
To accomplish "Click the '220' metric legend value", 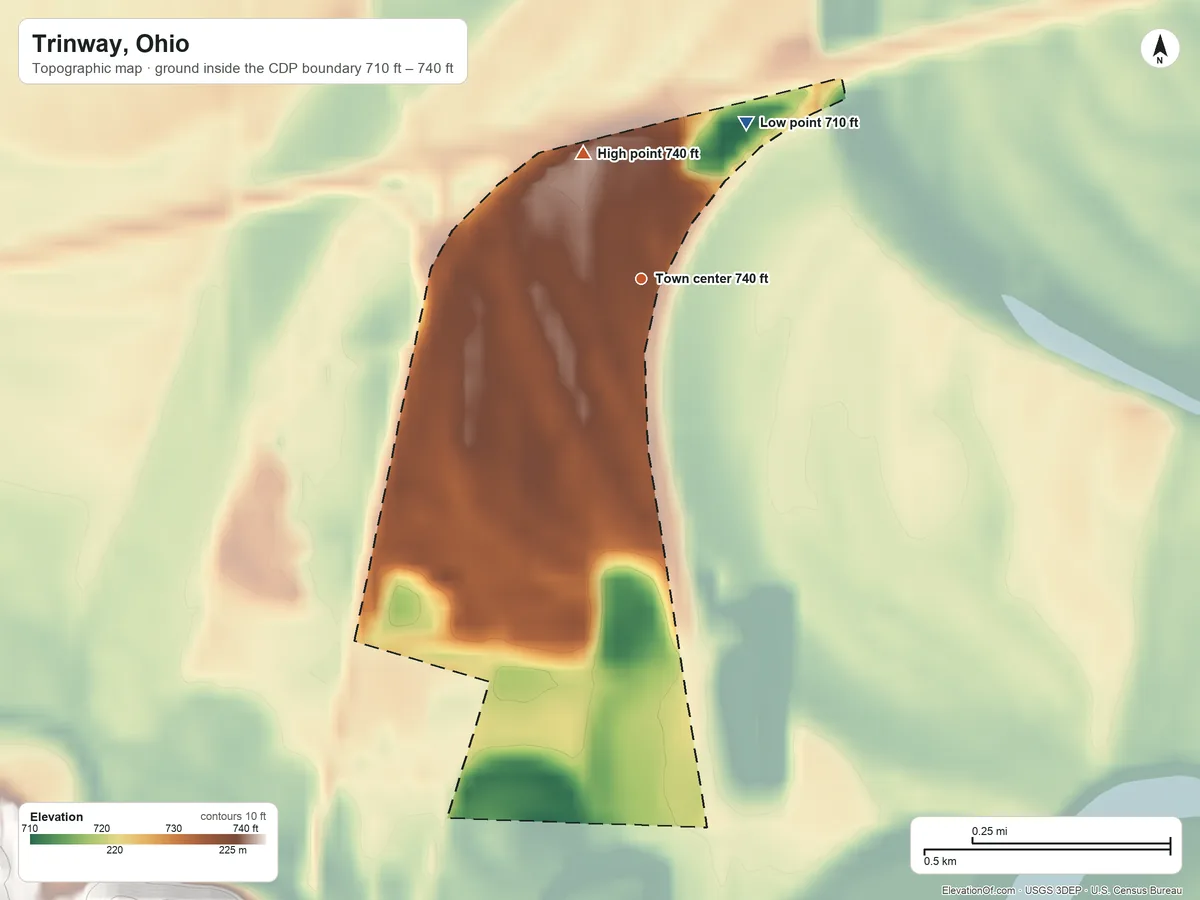I will click(115, 851).
